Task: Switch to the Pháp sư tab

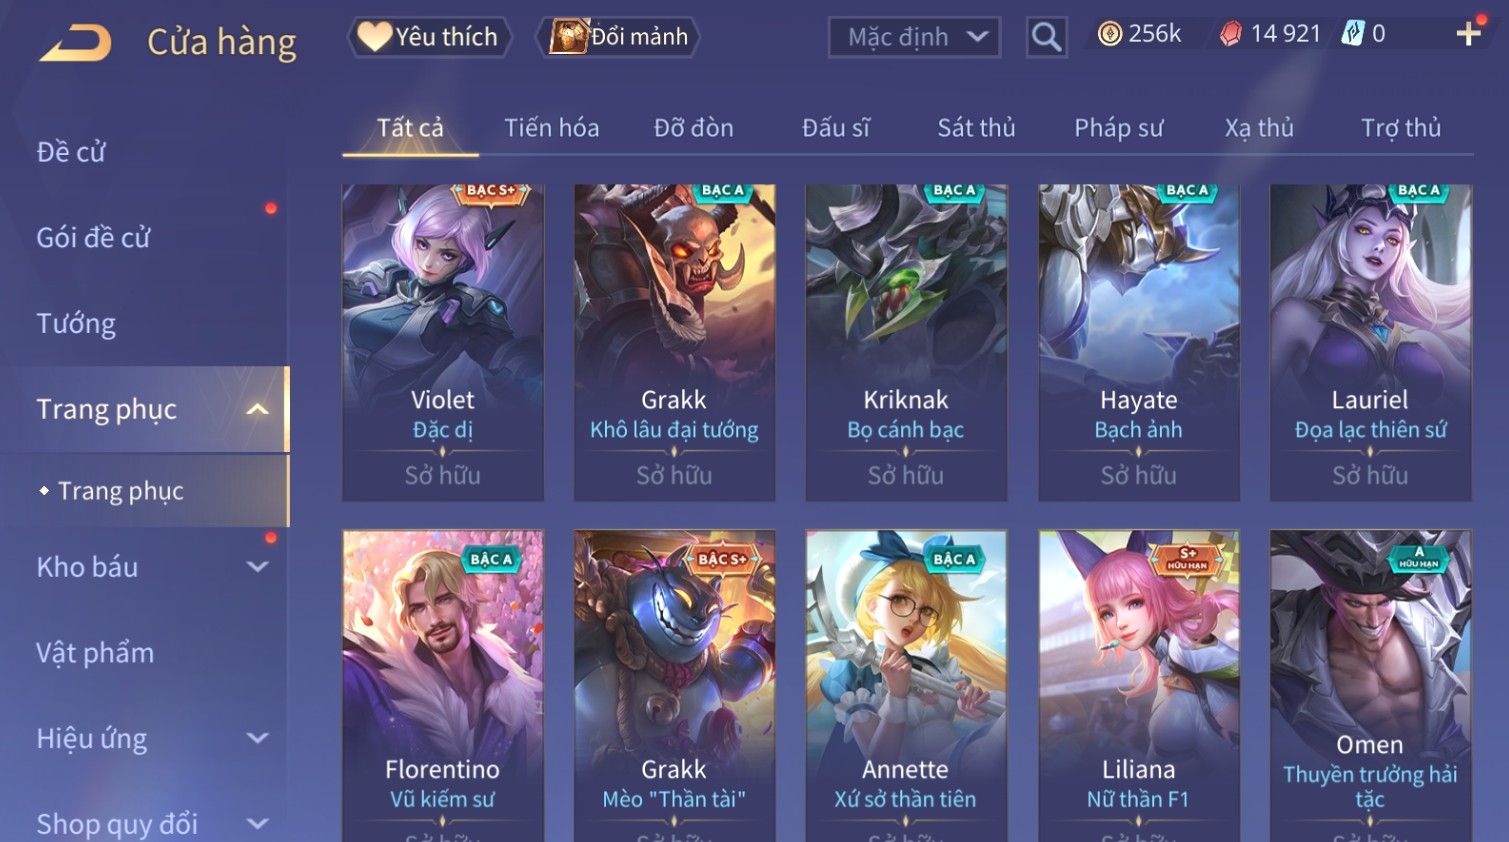Action: 1118,128
